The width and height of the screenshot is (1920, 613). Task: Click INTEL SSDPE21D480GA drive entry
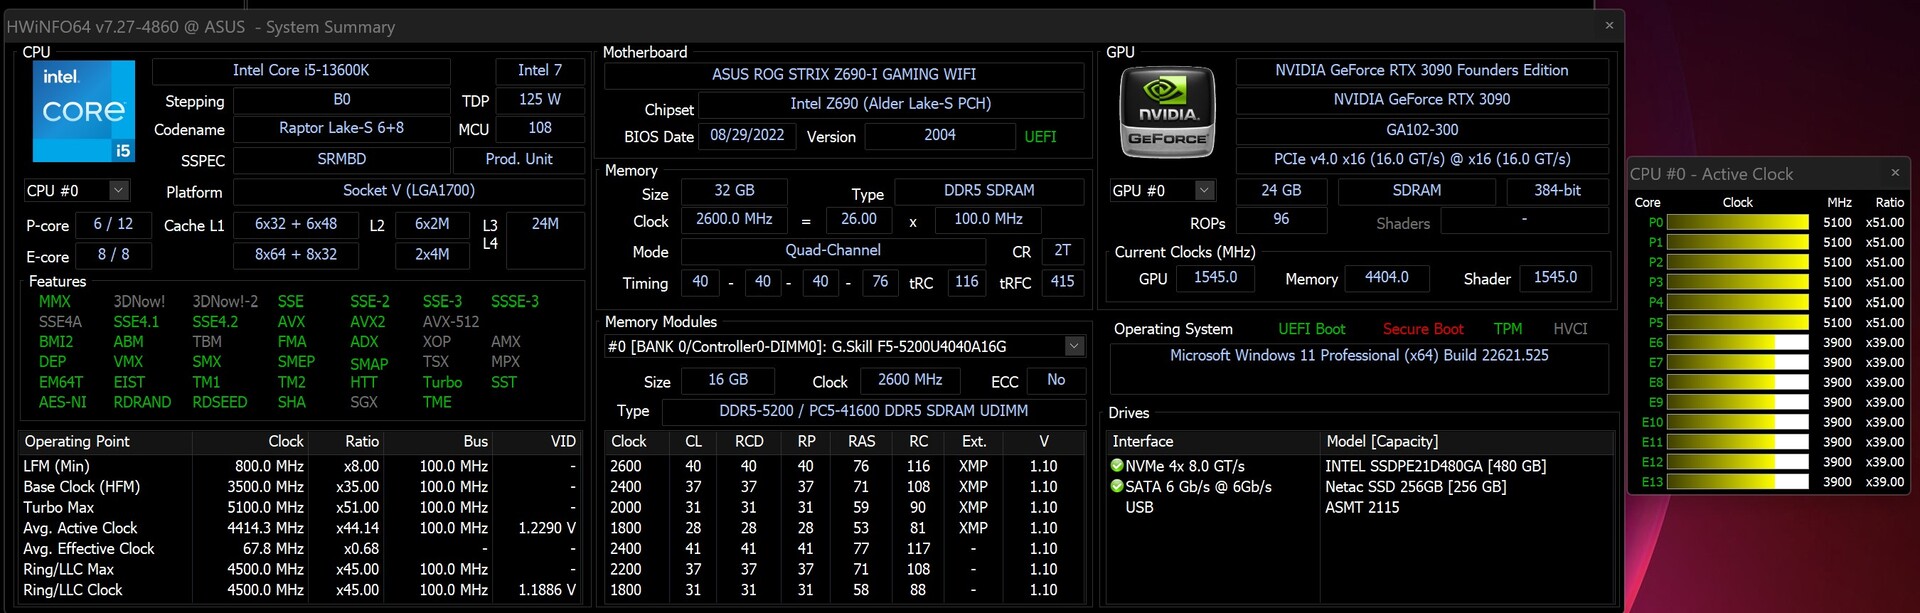coord(1435,466)
